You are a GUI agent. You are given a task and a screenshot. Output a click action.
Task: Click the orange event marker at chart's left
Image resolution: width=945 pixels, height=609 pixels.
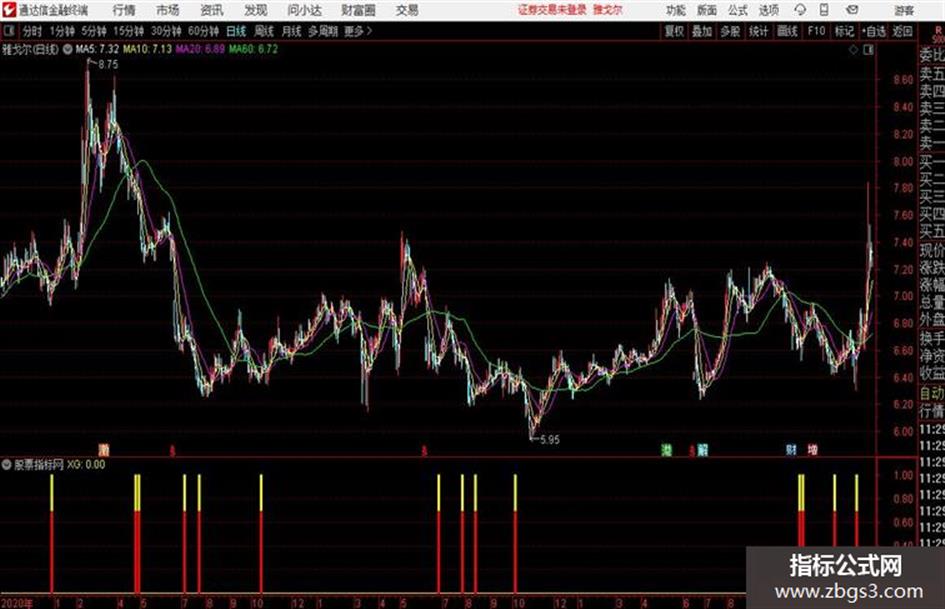(104, 449)
